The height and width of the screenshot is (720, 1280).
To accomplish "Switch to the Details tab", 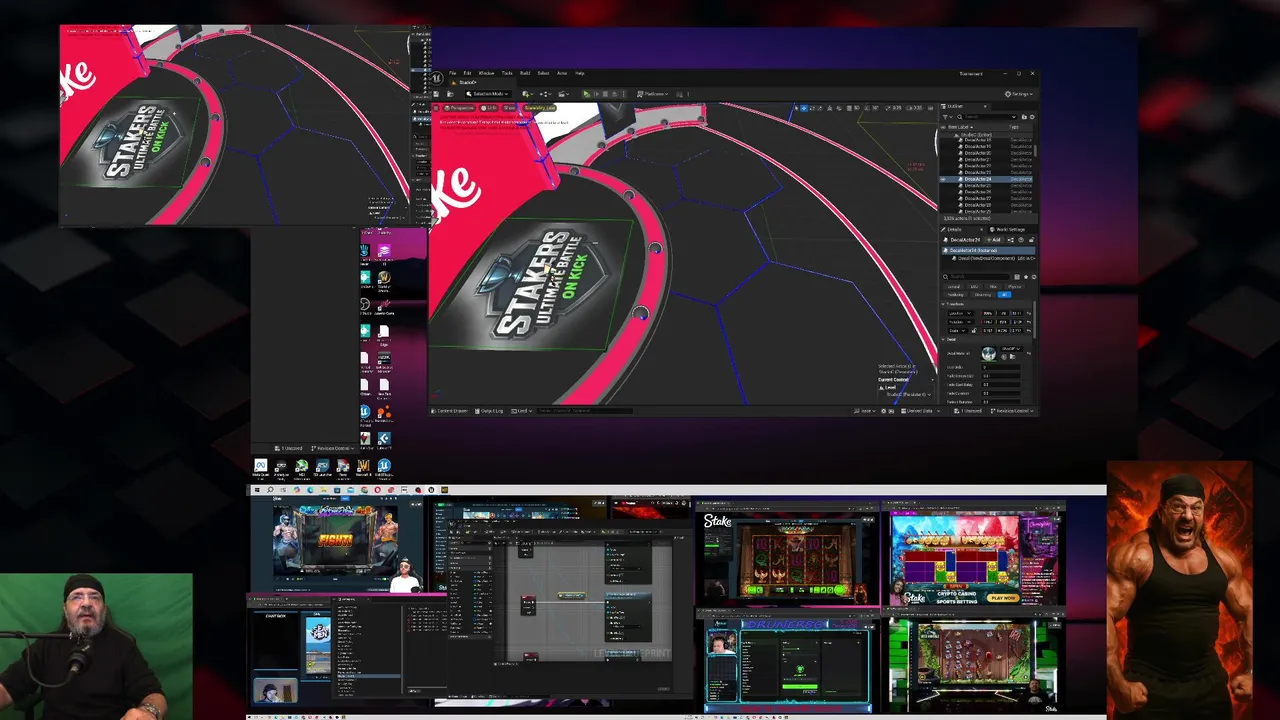I will (952, 229).
